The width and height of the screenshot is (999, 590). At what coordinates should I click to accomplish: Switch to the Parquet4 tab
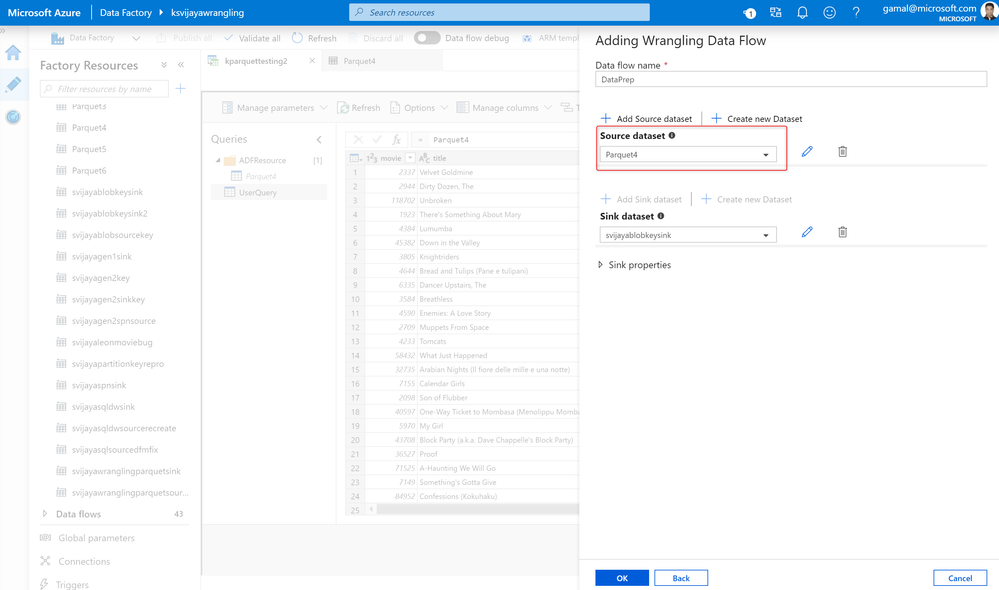(359, 61)
